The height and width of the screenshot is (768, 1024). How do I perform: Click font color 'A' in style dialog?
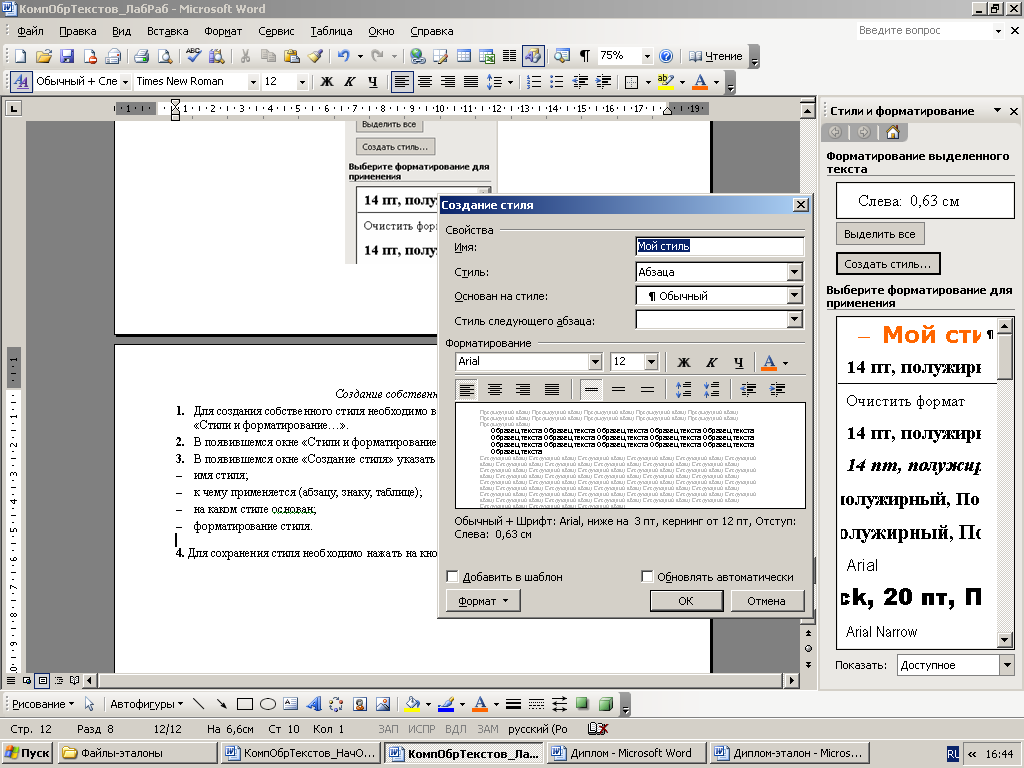pyautogui.click(x=769, y=362)
